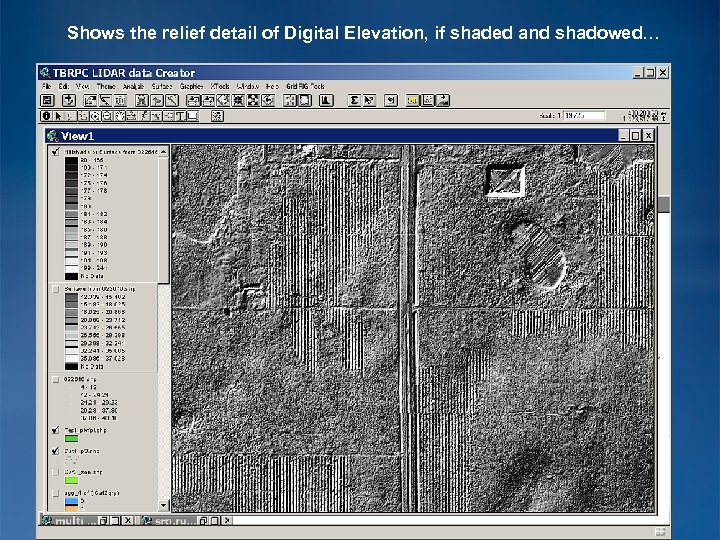Open the Theme menu
The width and height of the screenshot is (720, 540).
click(106, 86)
